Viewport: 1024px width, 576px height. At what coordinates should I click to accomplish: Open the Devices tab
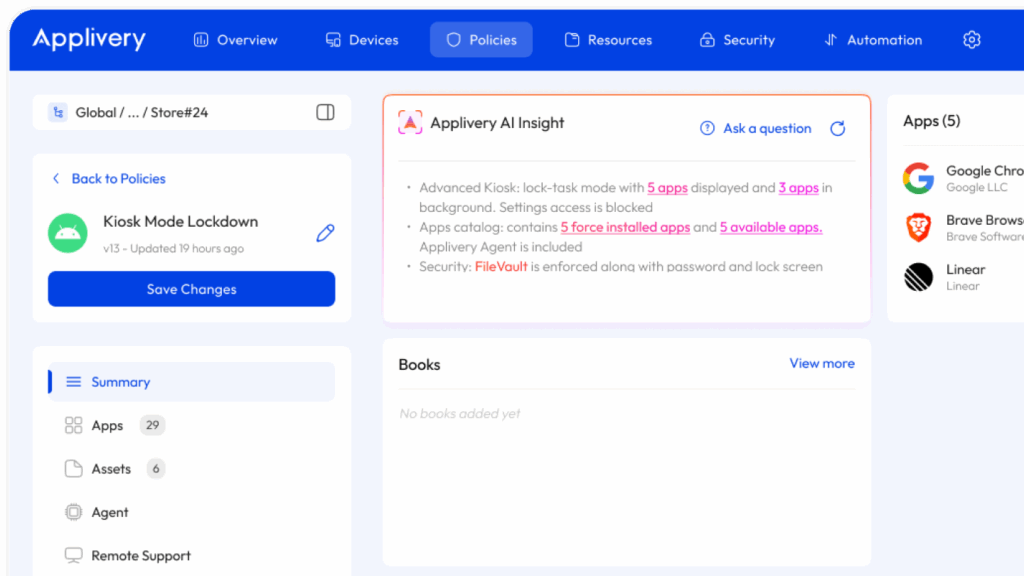point(362,40)
